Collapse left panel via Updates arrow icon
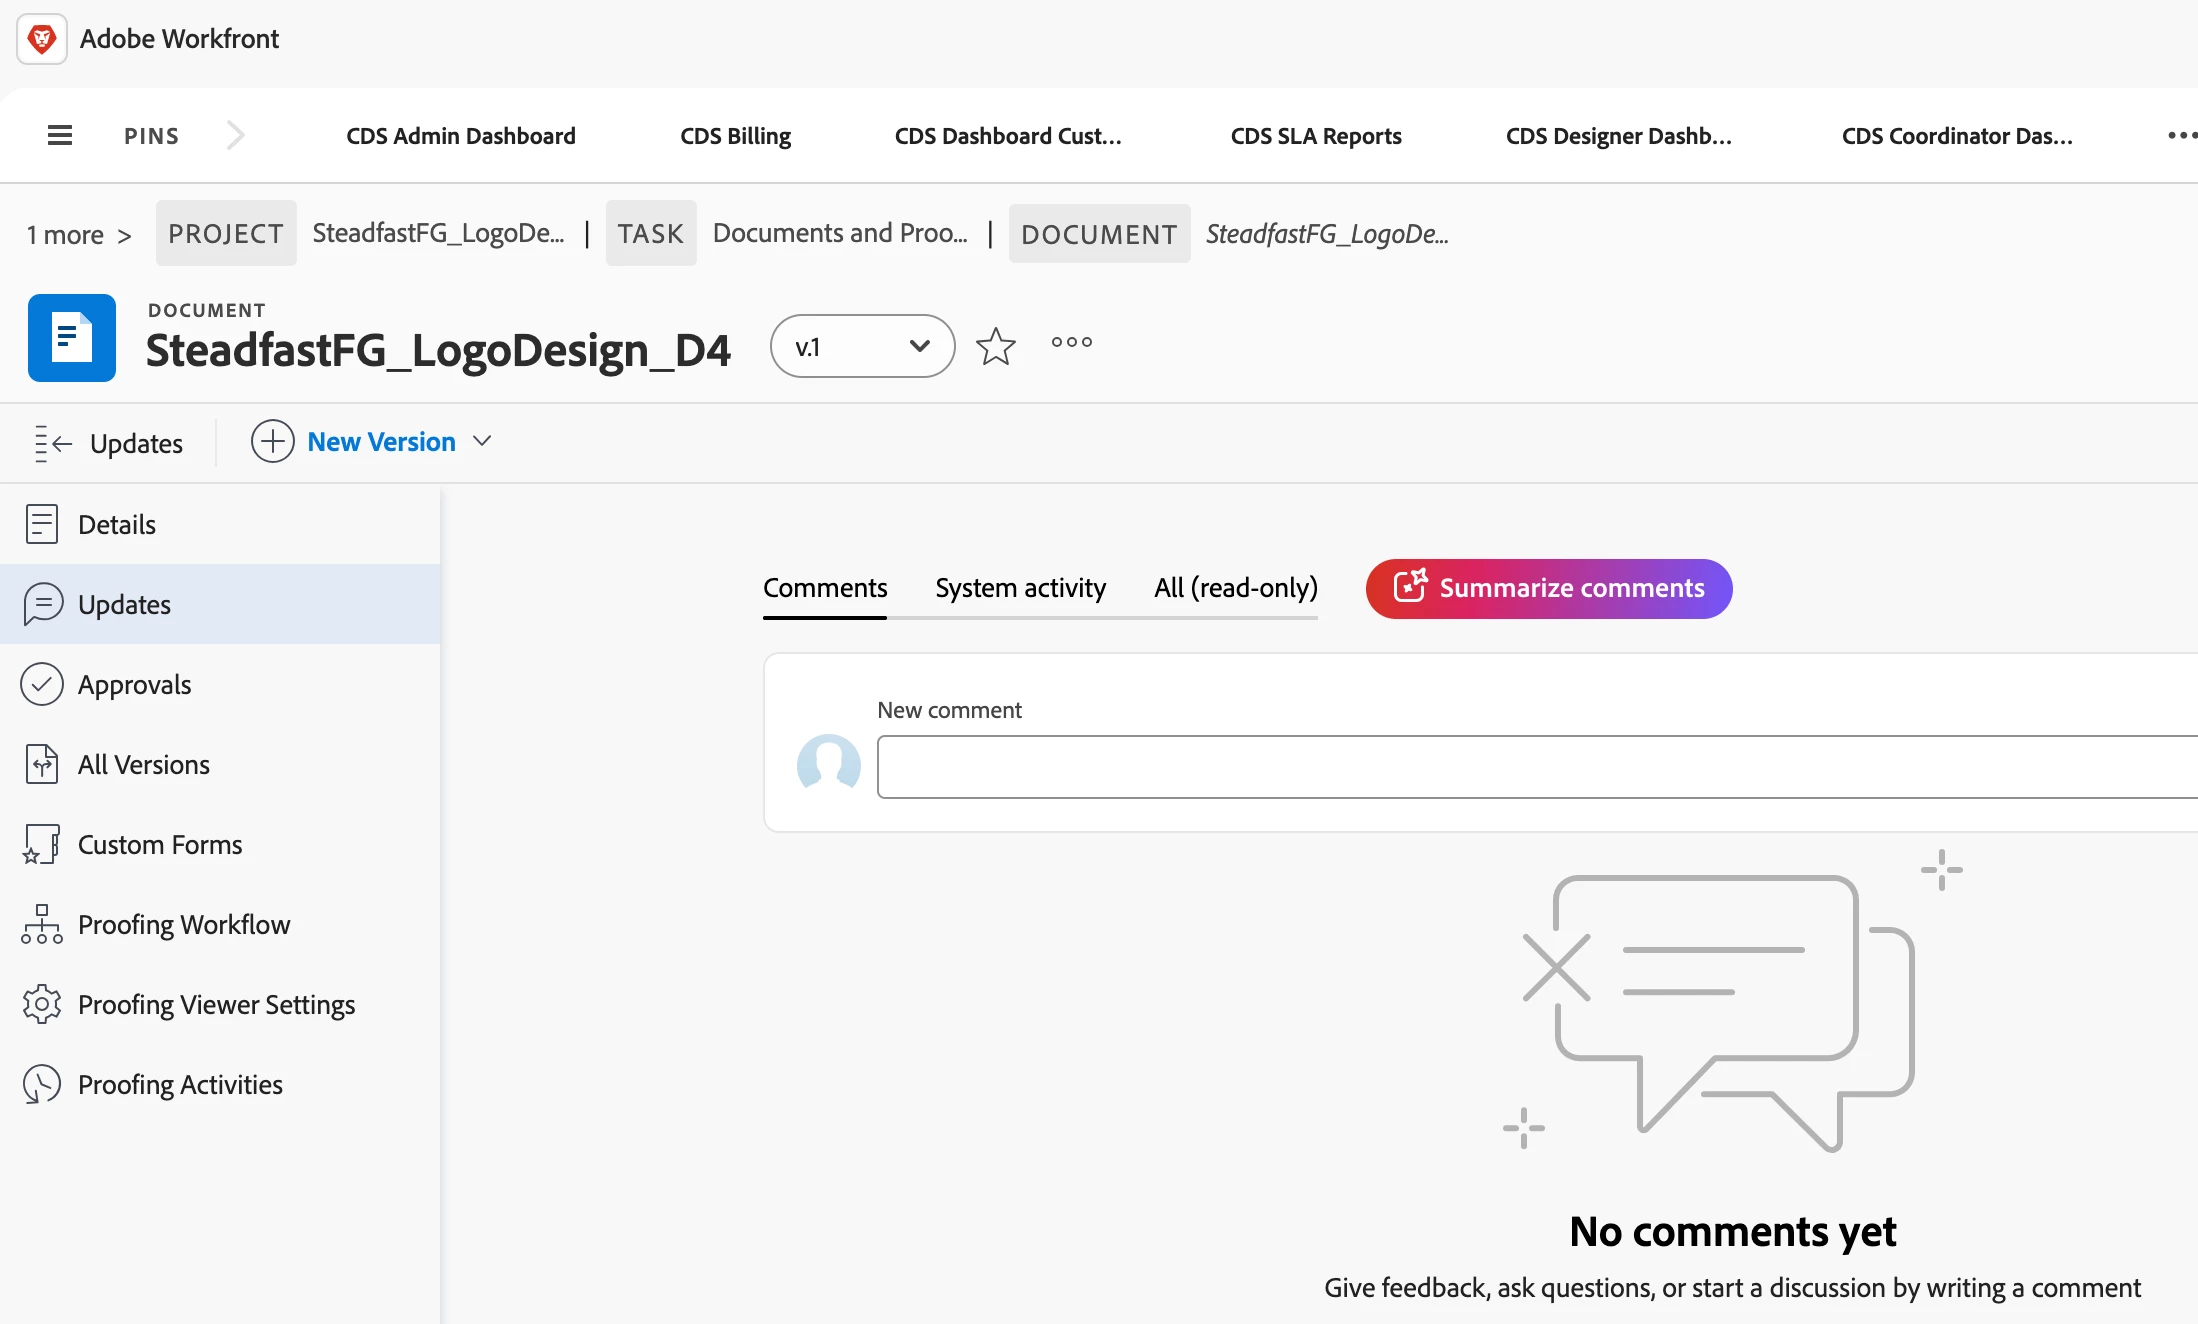Screen dimensions: 2198x1324 coord(53,443)
